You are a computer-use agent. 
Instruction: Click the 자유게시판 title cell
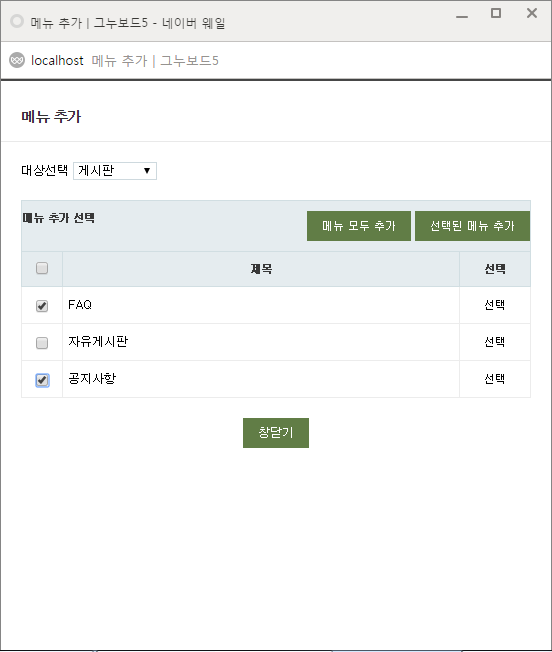pos(261,342)
